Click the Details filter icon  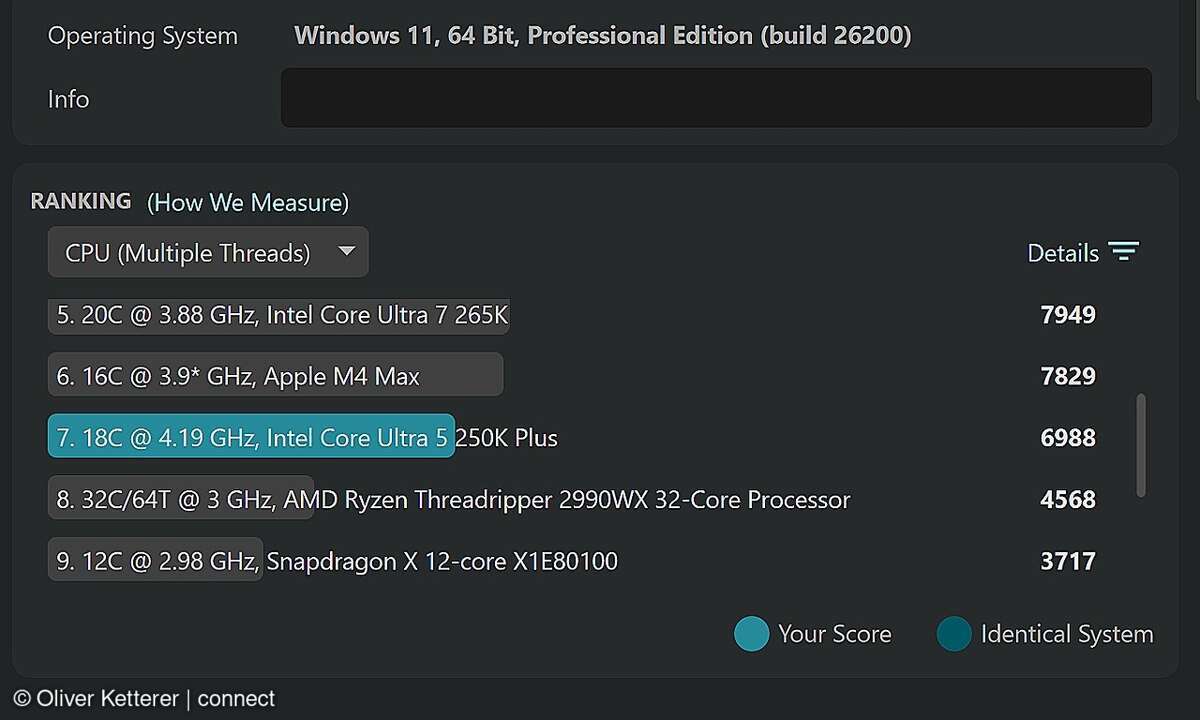point(1124,252)
